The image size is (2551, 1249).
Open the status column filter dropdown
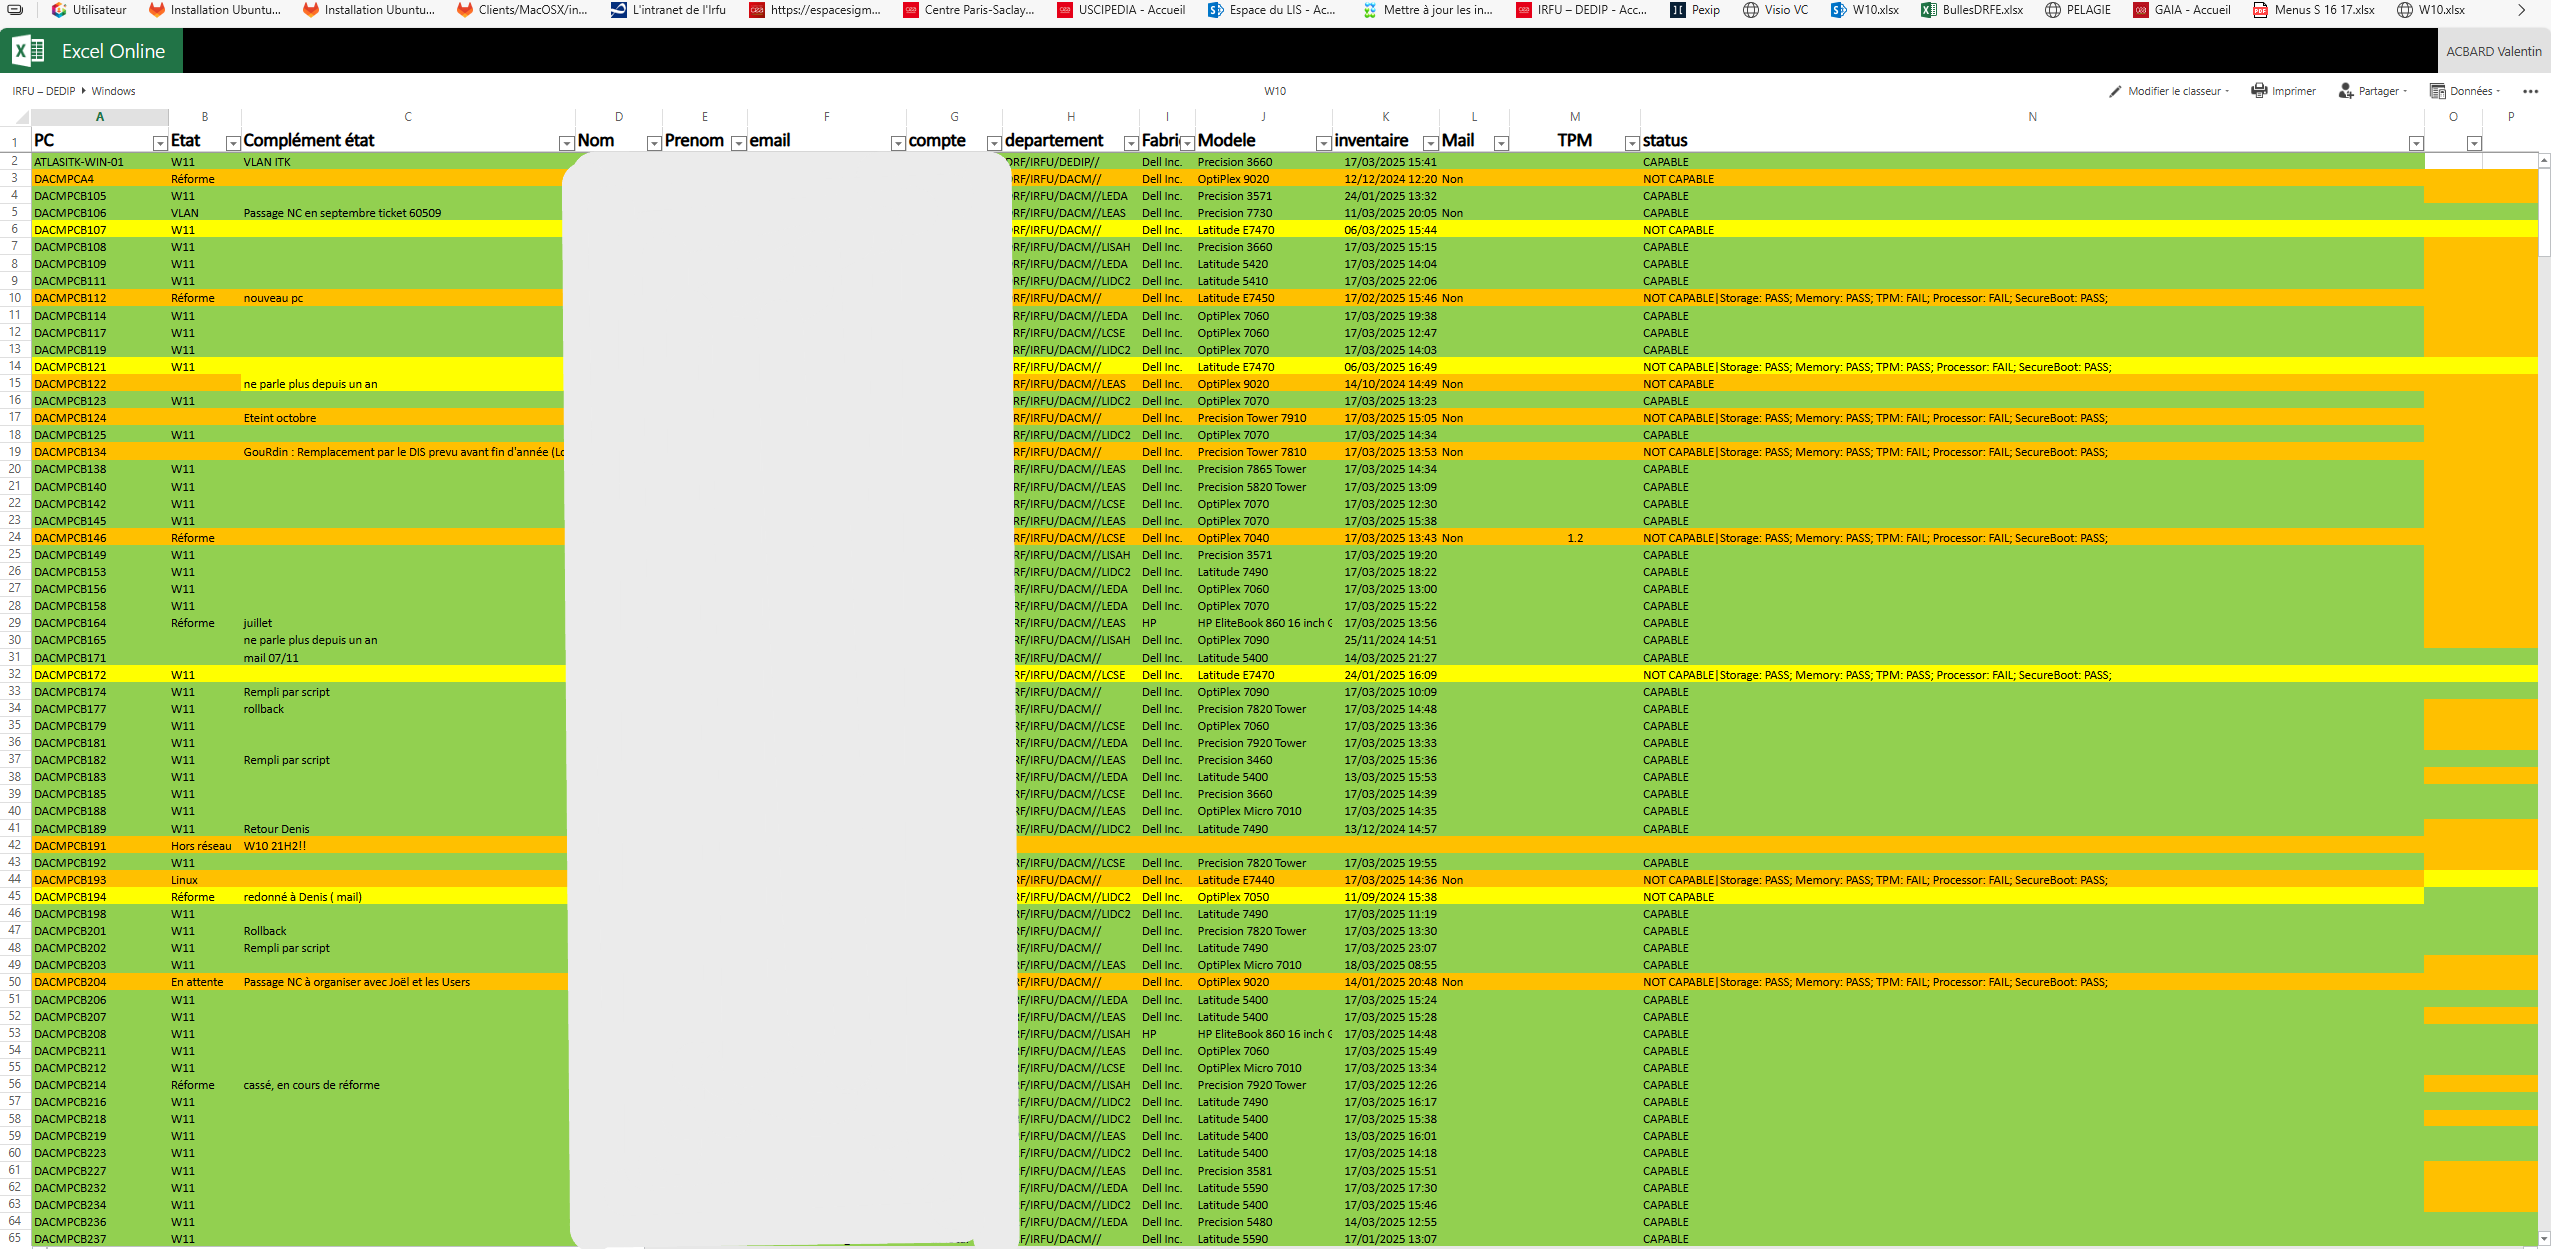(2416, 144)
